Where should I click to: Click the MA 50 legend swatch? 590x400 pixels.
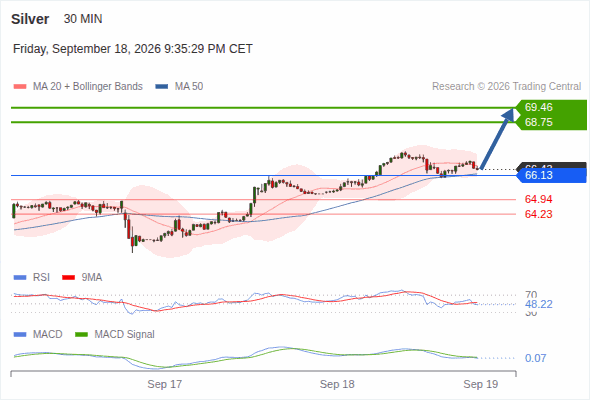point(162,87)
